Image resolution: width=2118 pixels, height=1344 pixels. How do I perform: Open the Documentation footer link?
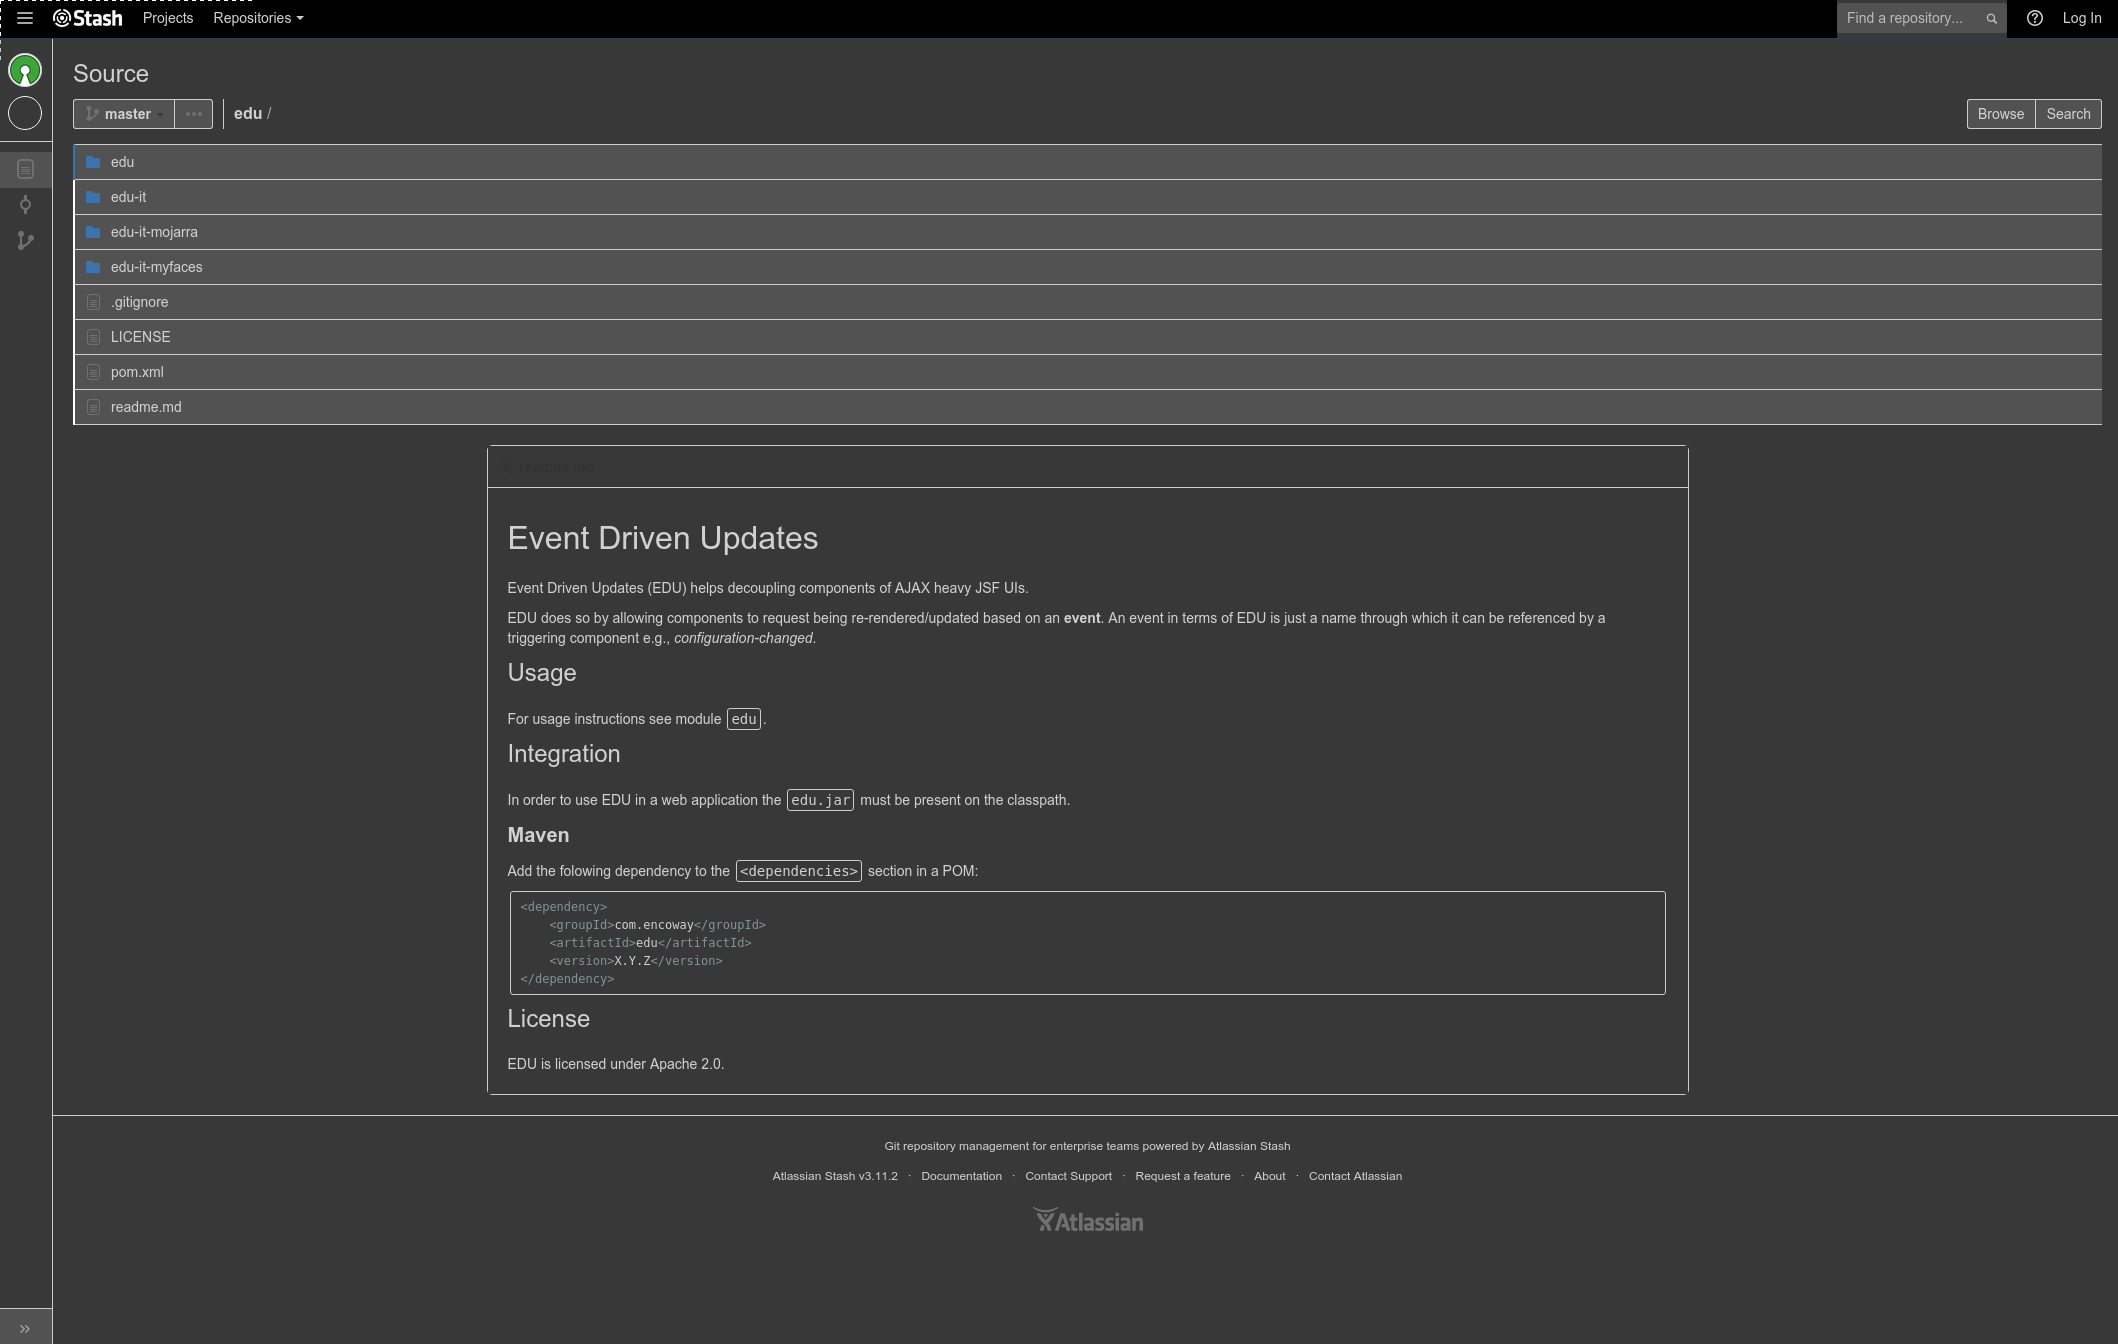tap(961, 1176)
